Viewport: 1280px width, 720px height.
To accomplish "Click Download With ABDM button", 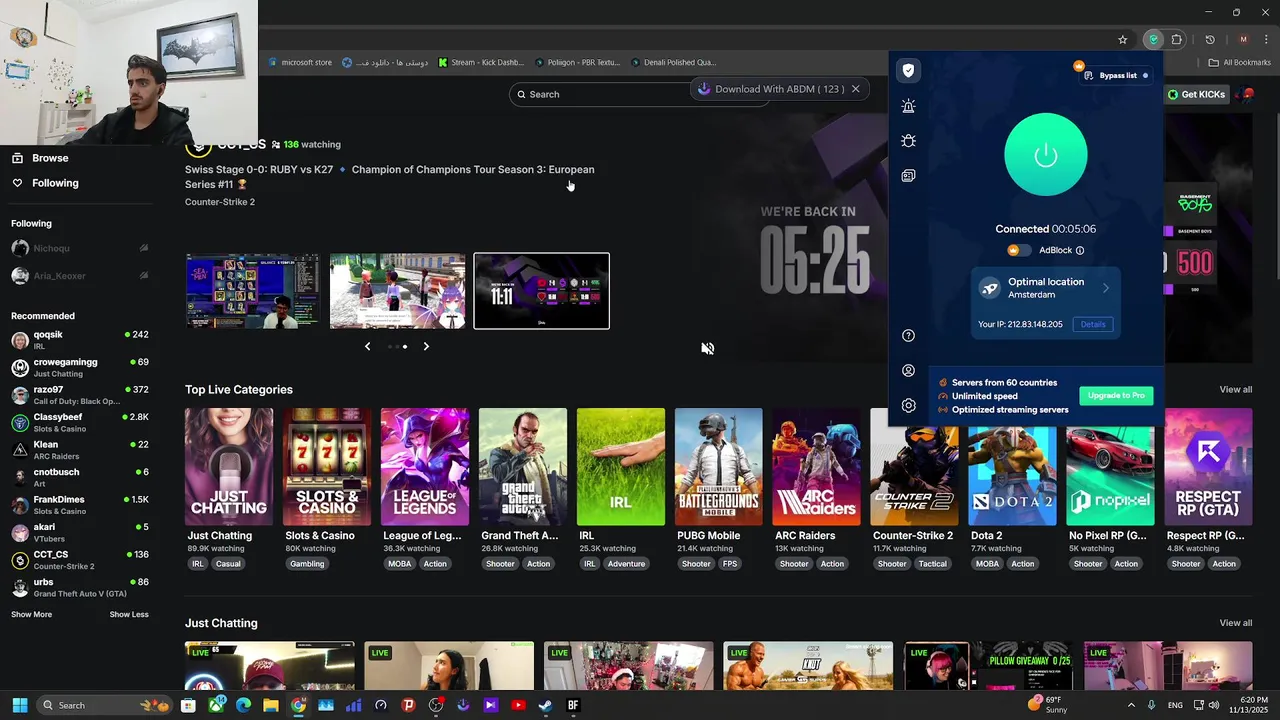I will [770, 89].
